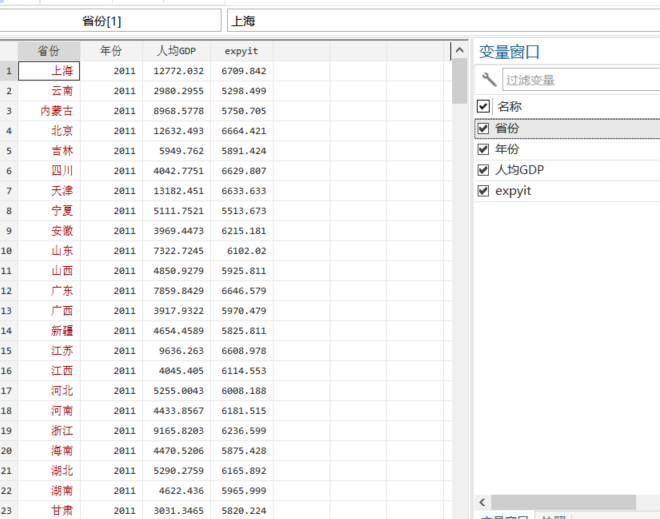Select the 宁夏 province cell

pos(49,211)
